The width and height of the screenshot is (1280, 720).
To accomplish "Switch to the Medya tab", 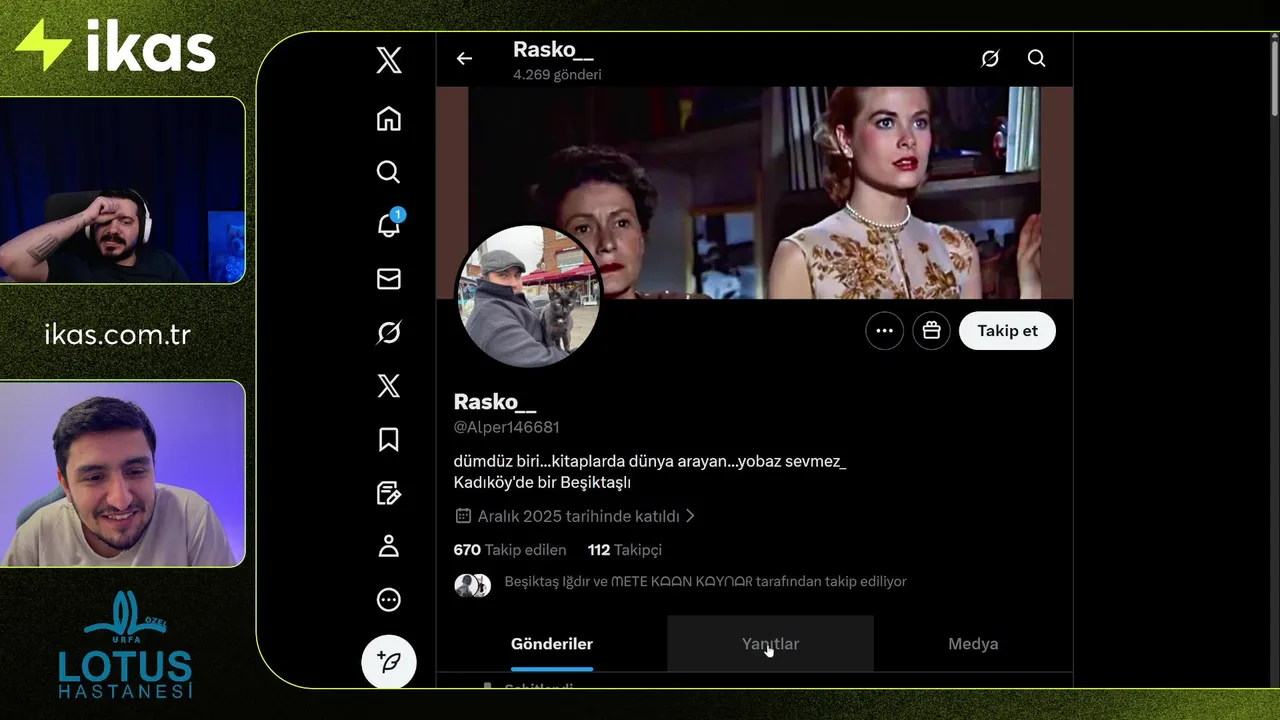I will pyautogui.click(x=973, y=644).
